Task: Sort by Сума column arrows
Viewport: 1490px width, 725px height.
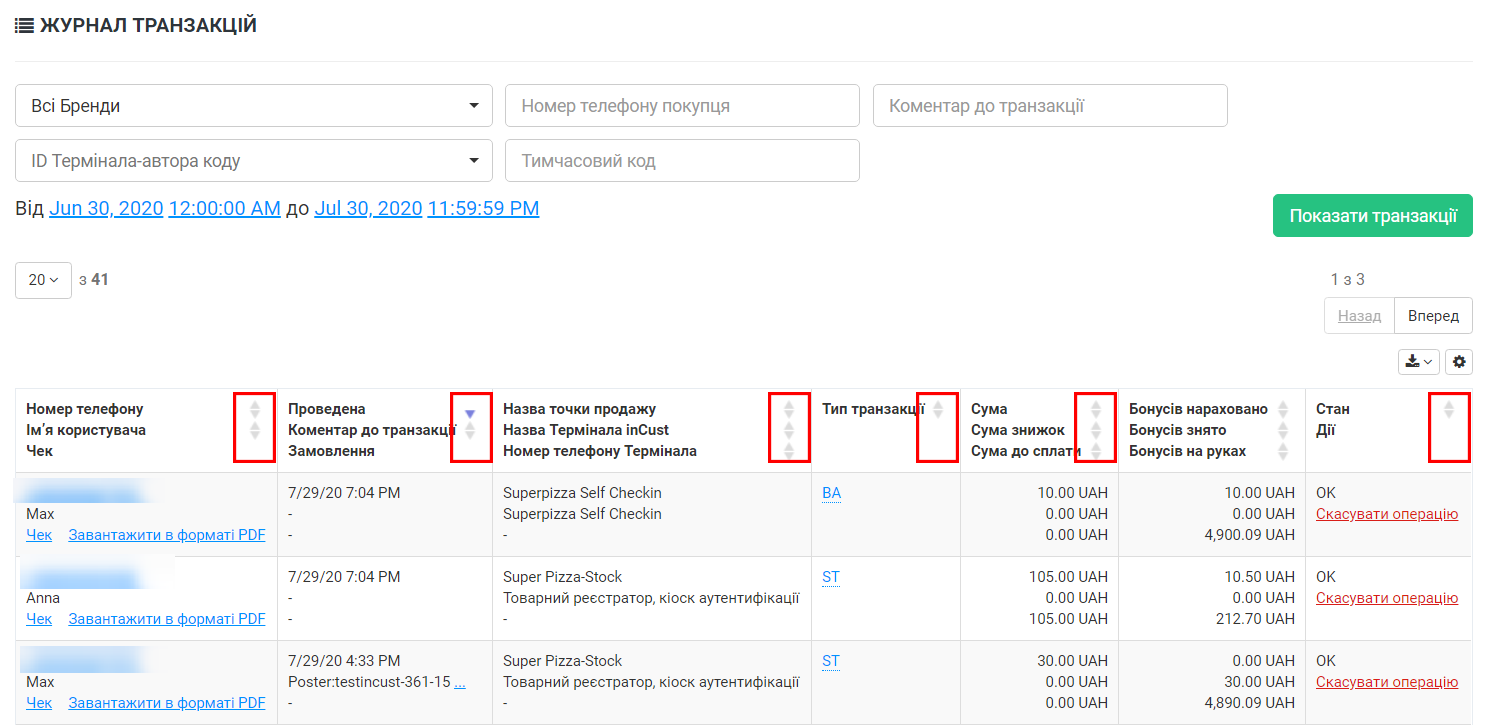Action: 1095,409
